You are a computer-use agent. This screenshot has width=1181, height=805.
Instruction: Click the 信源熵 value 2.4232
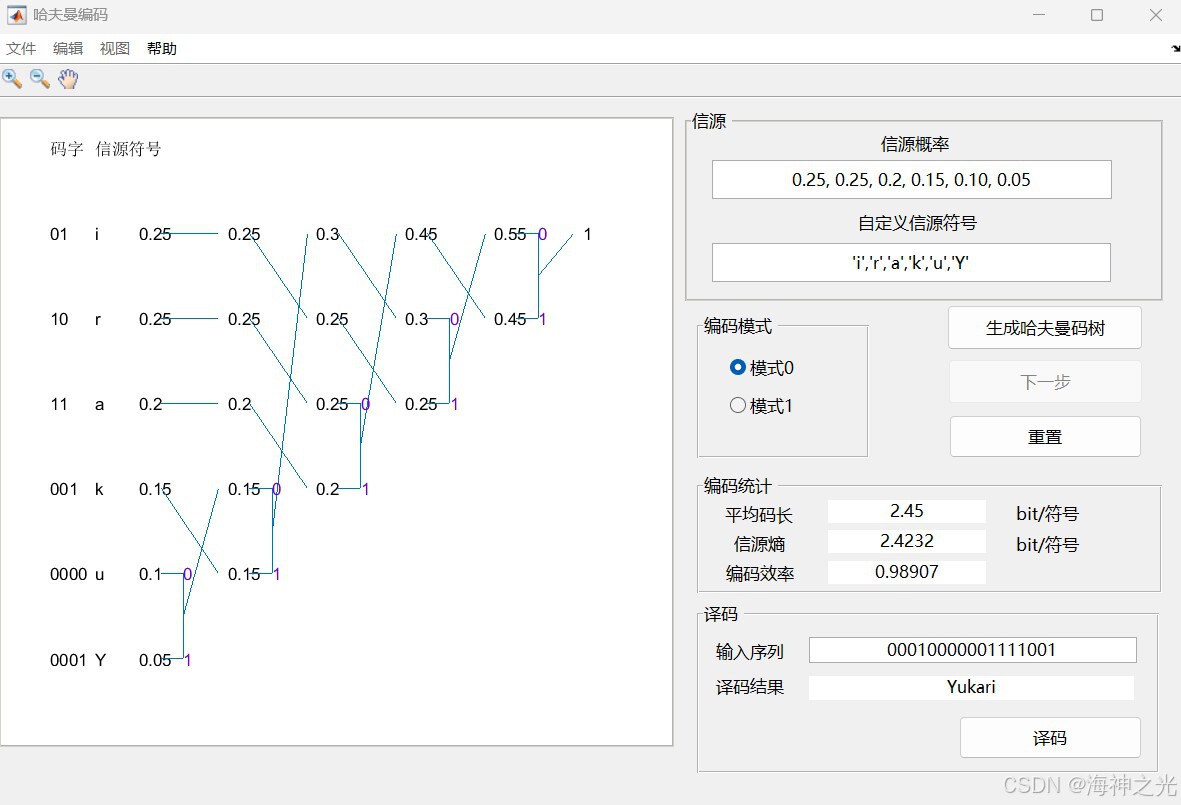pyautogui.click(x=907, y=541)
